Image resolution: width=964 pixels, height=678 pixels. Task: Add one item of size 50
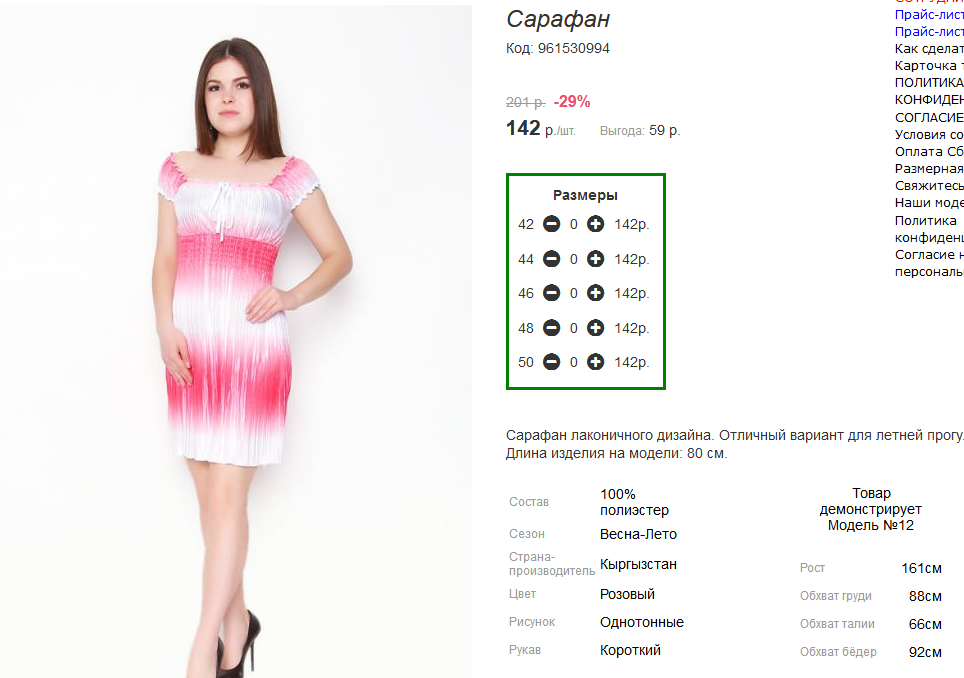595,362
